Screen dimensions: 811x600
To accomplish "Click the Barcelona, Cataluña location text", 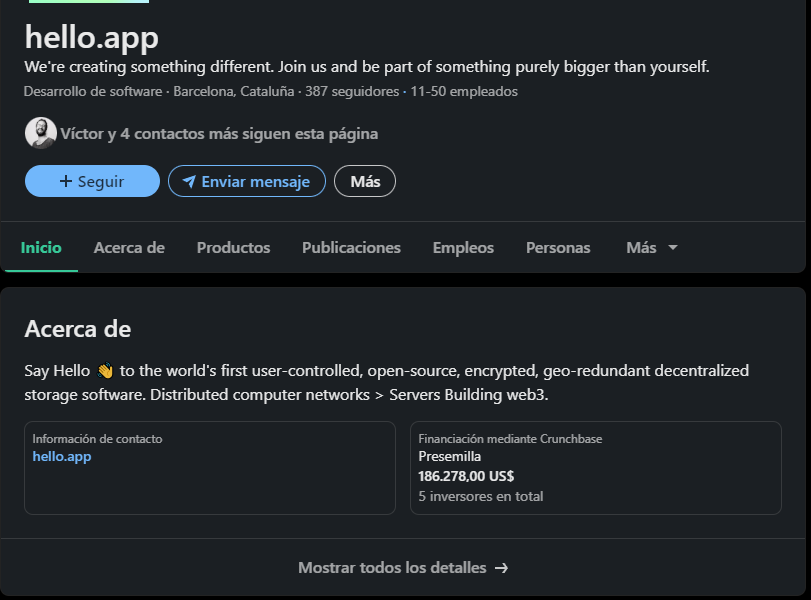I will (233, 92).
